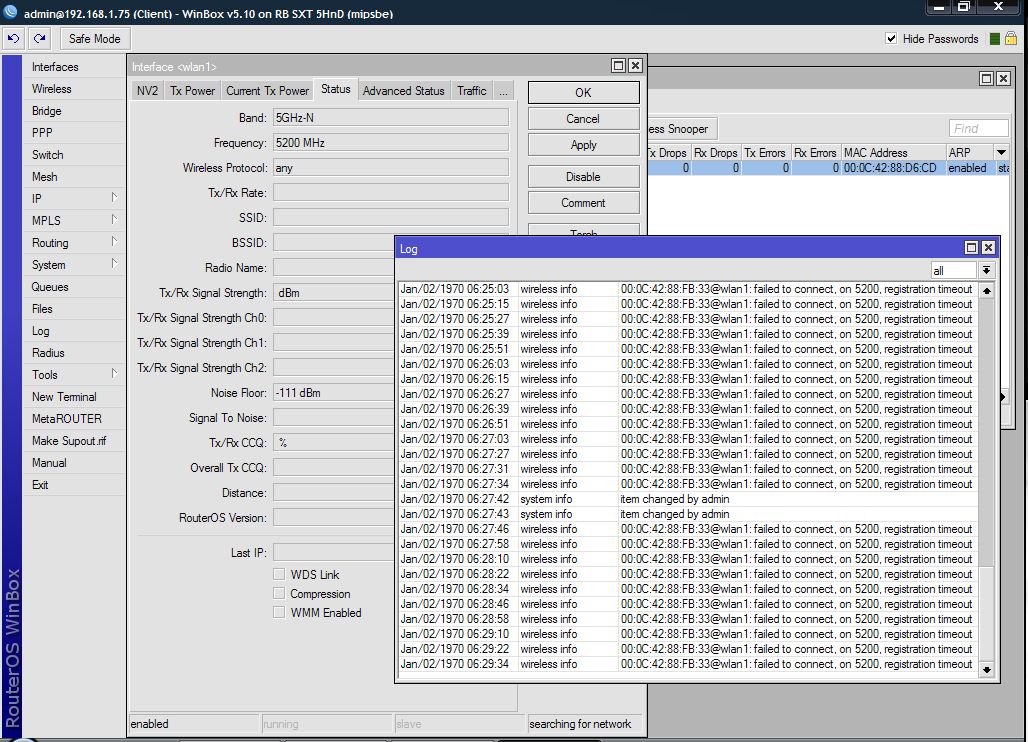Click the Cancel button
This screenshot has width=1028, height=742.
tap(583, 119)
